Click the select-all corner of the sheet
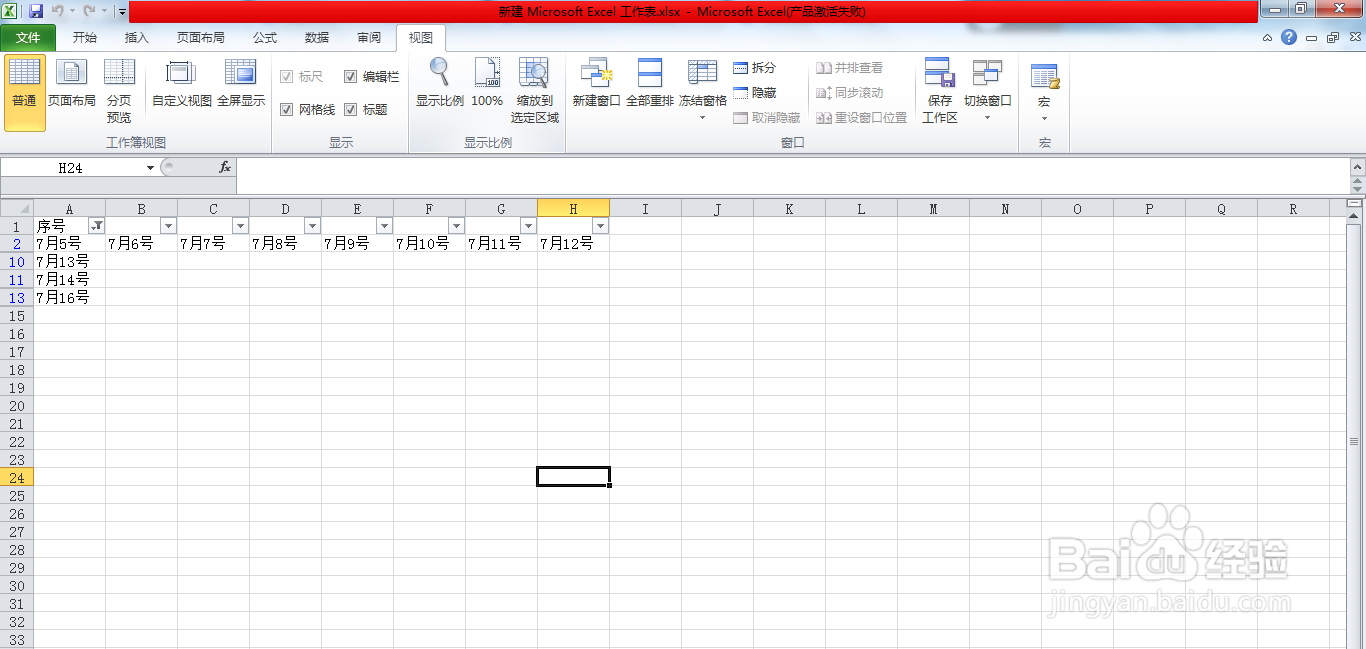The image size is (1366, 649). point(17,208)
